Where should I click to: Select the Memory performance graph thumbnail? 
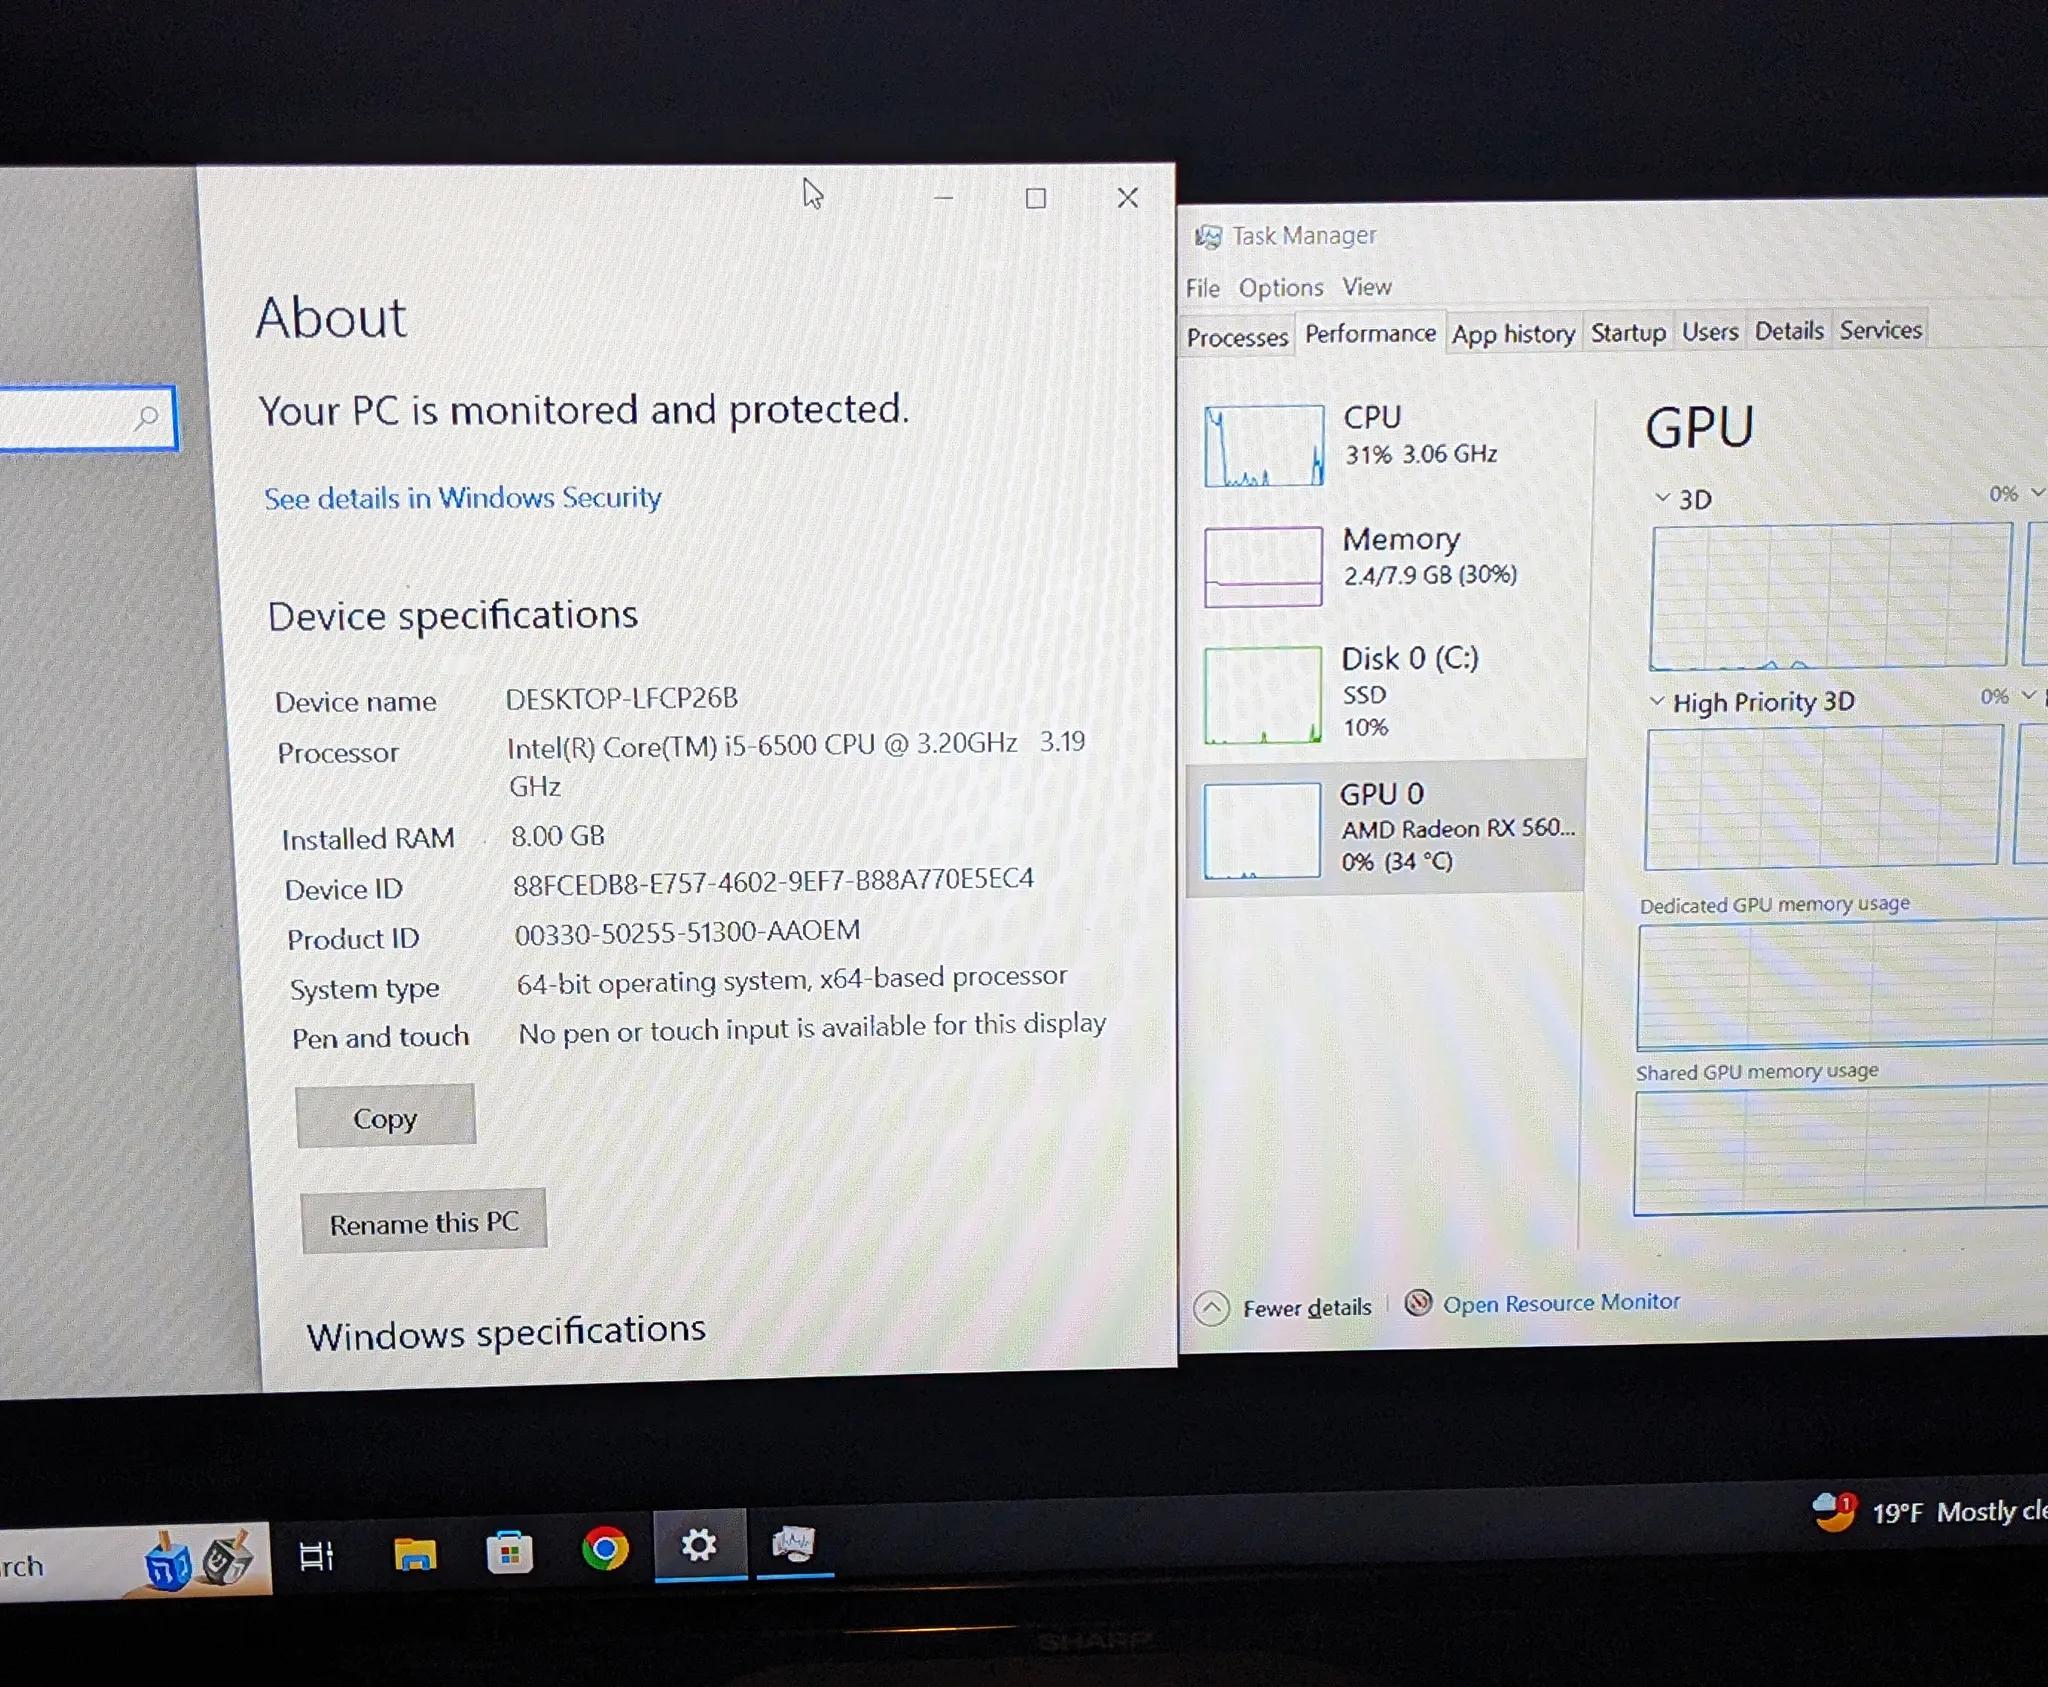click(x=1263, y=566)
